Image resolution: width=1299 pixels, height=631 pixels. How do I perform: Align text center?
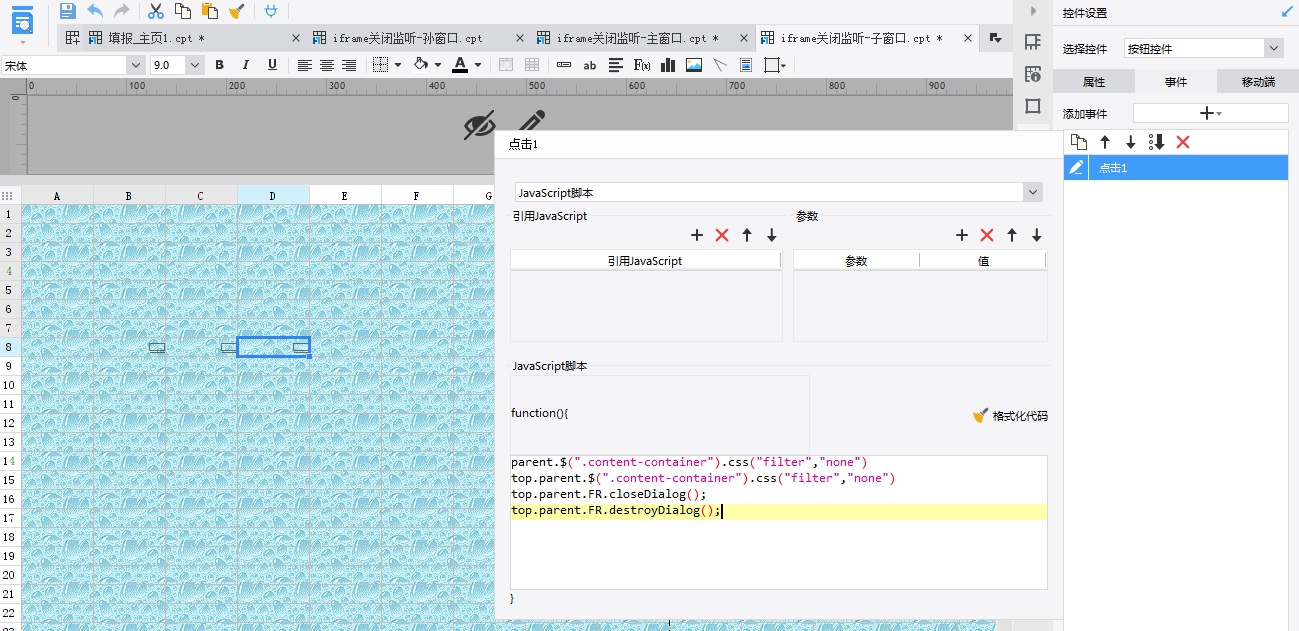tap(327, 65)
